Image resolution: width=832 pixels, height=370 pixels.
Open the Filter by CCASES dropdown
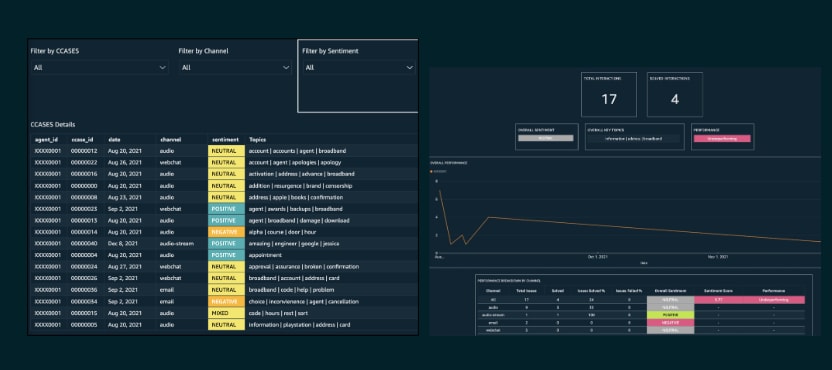tap(99, 67)
